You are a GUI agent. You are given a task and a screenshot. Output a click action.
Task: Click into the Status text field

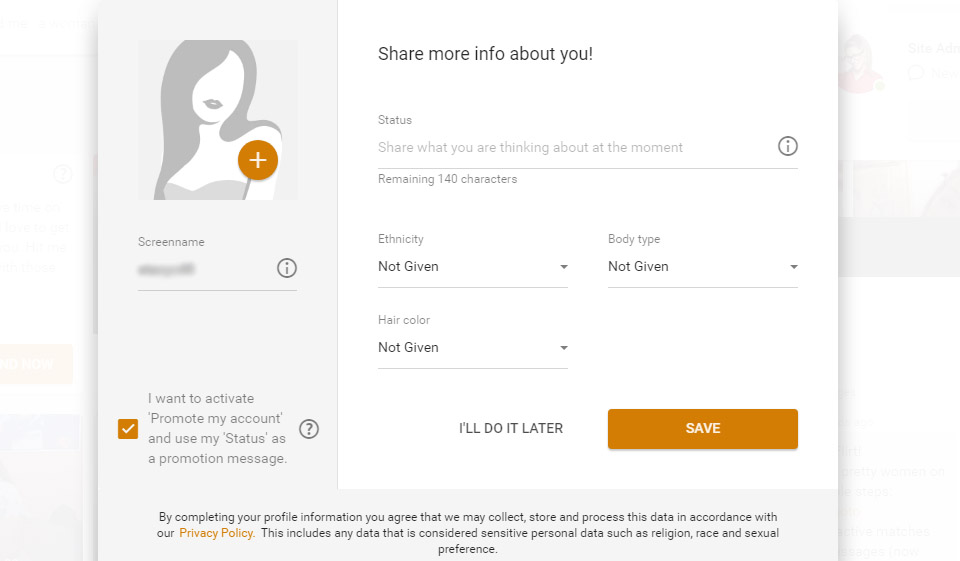pyautogui.click(x=570, y=148)
